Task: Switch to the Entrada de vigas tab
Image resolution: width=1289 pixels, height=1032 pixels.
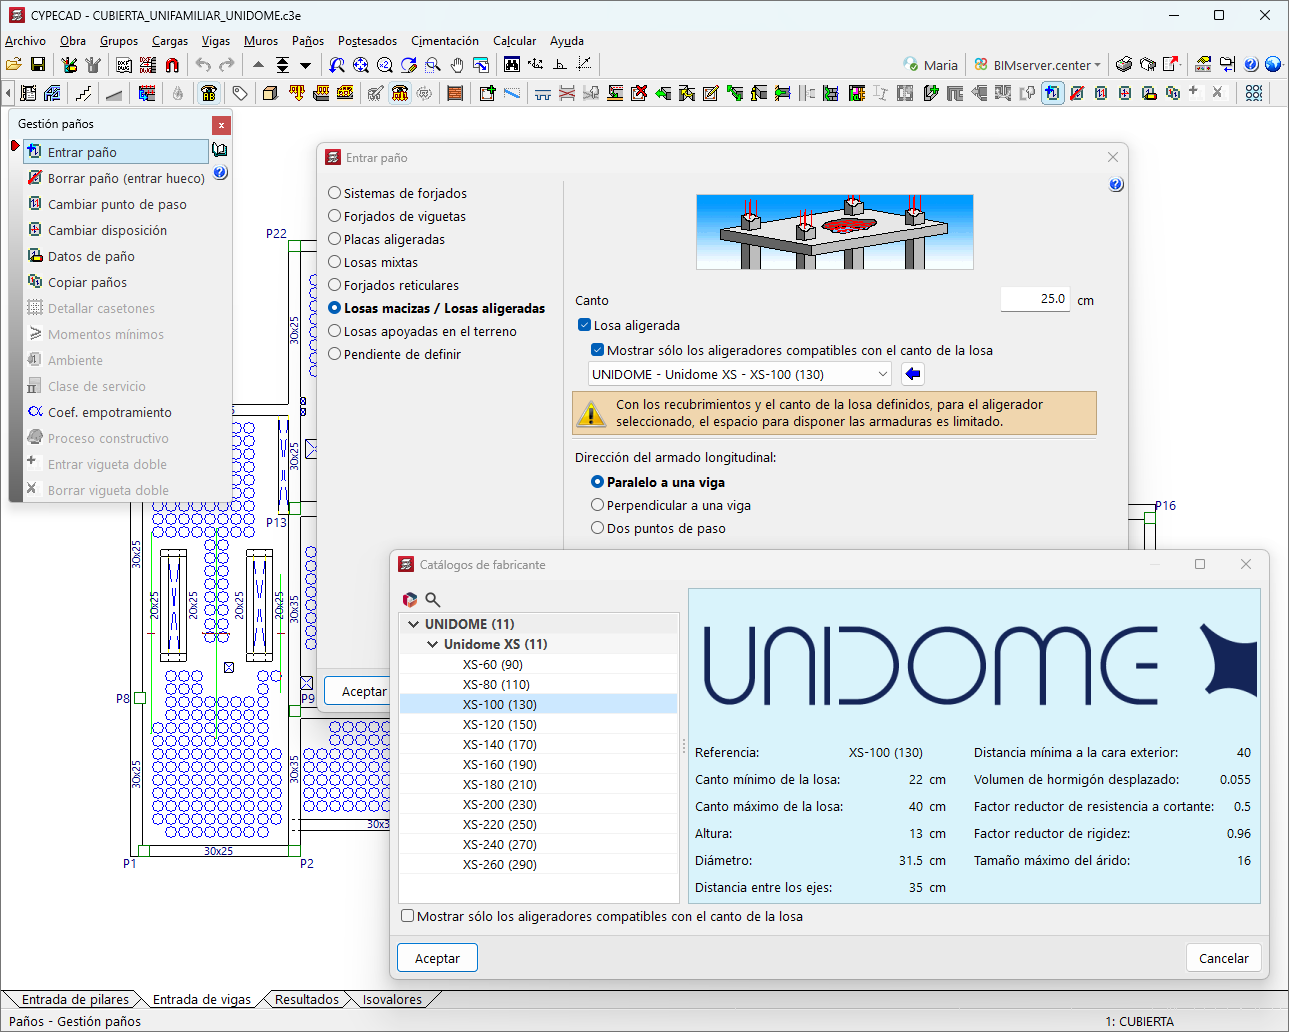Action: pos(202,999)
